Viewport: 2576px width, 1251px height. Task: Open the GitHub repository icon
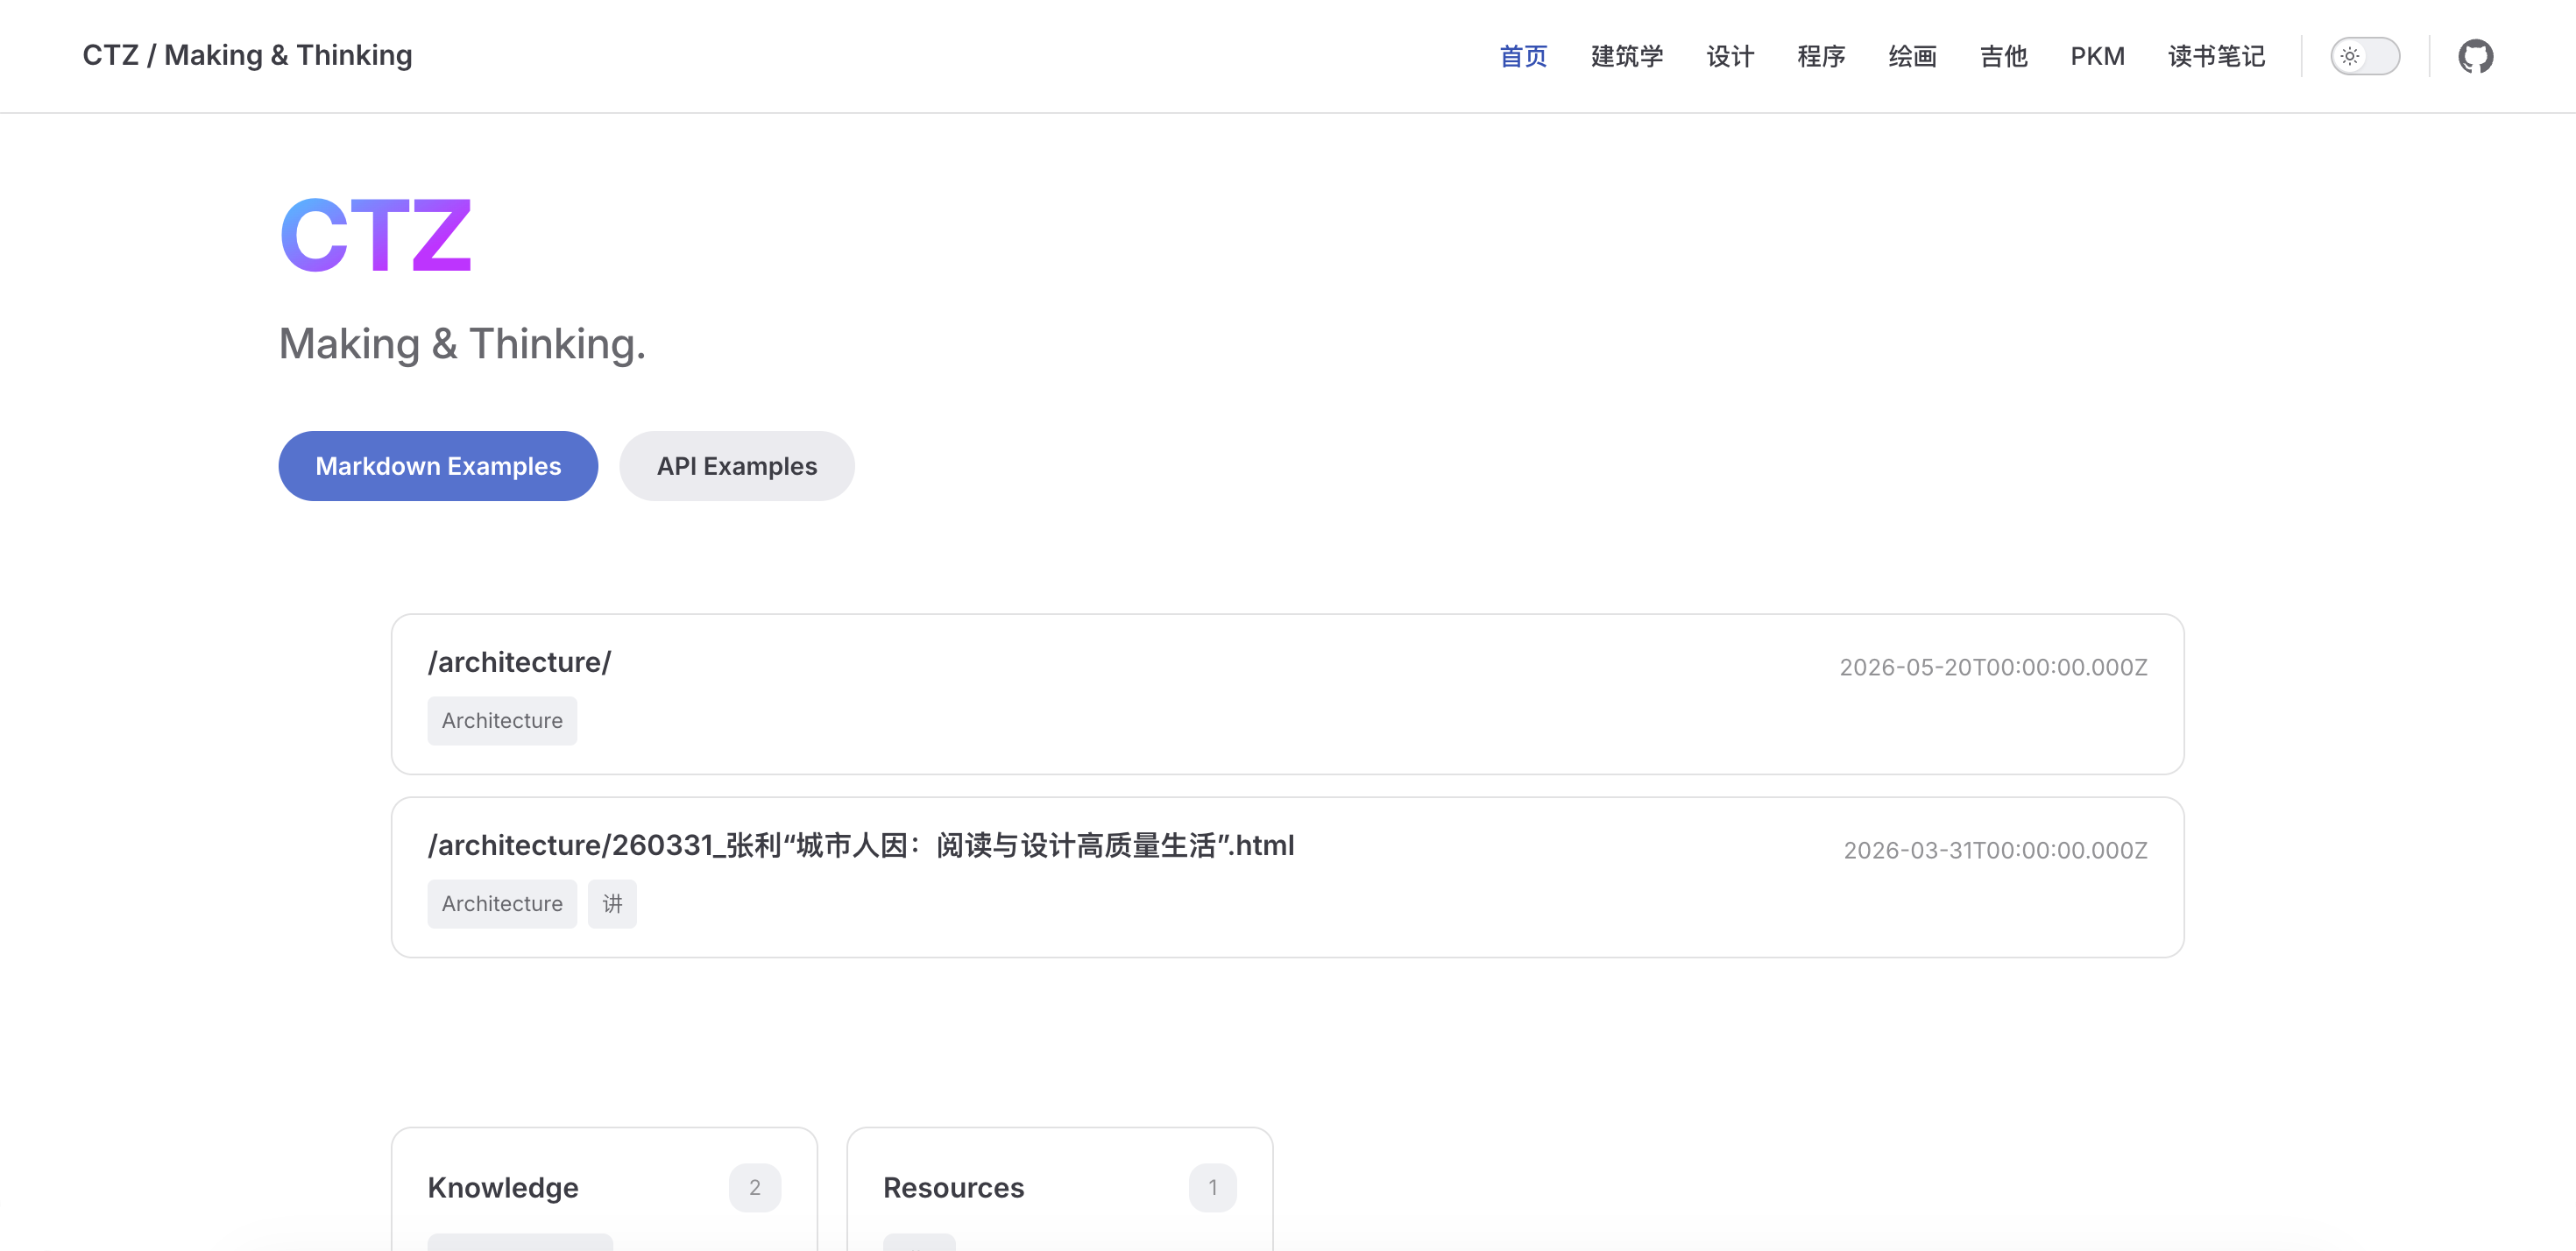pos(2475,56)
